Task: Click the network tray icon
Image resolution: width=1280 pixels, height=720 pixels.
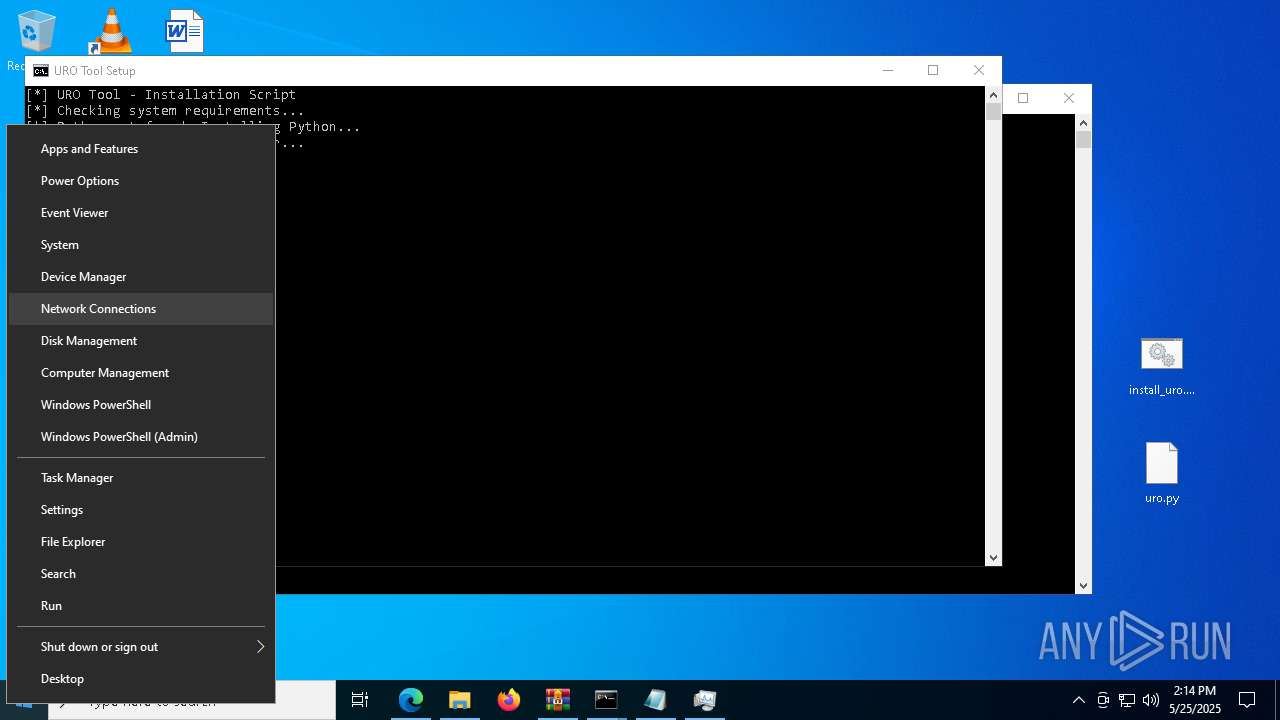Action: 1127,700
